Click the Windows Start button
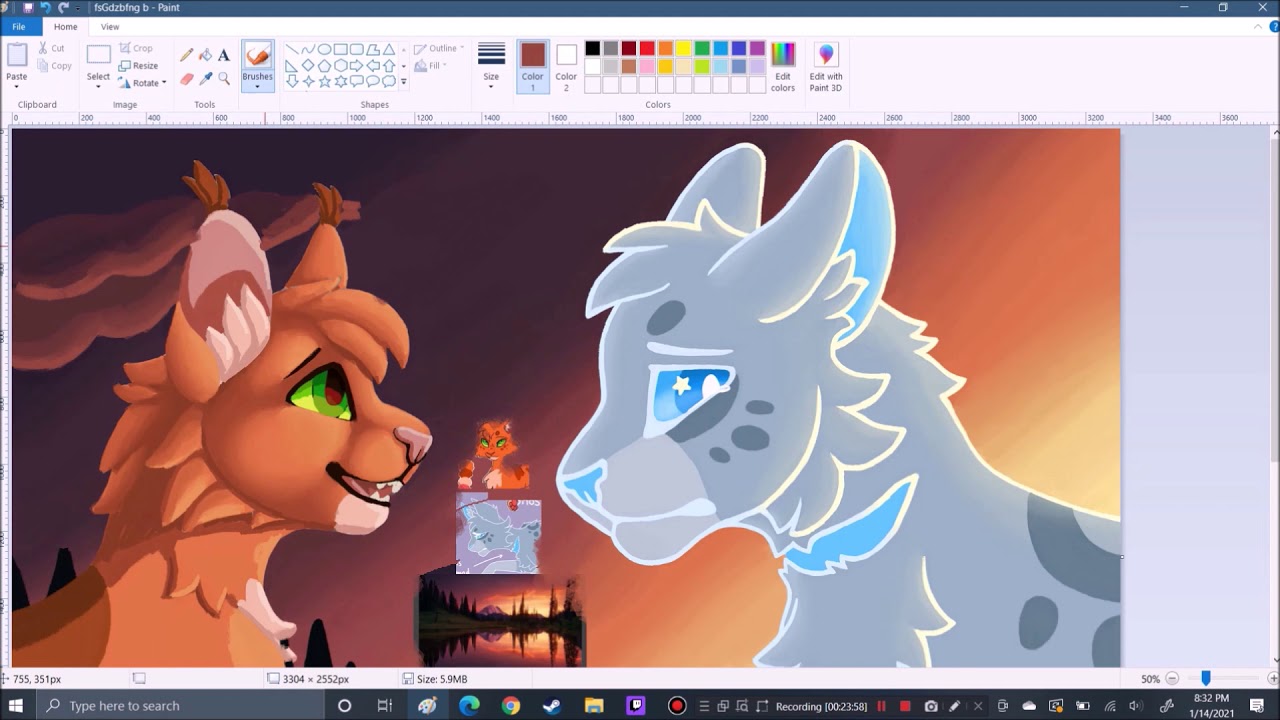The image size is (1280, 720). (16, 706)
